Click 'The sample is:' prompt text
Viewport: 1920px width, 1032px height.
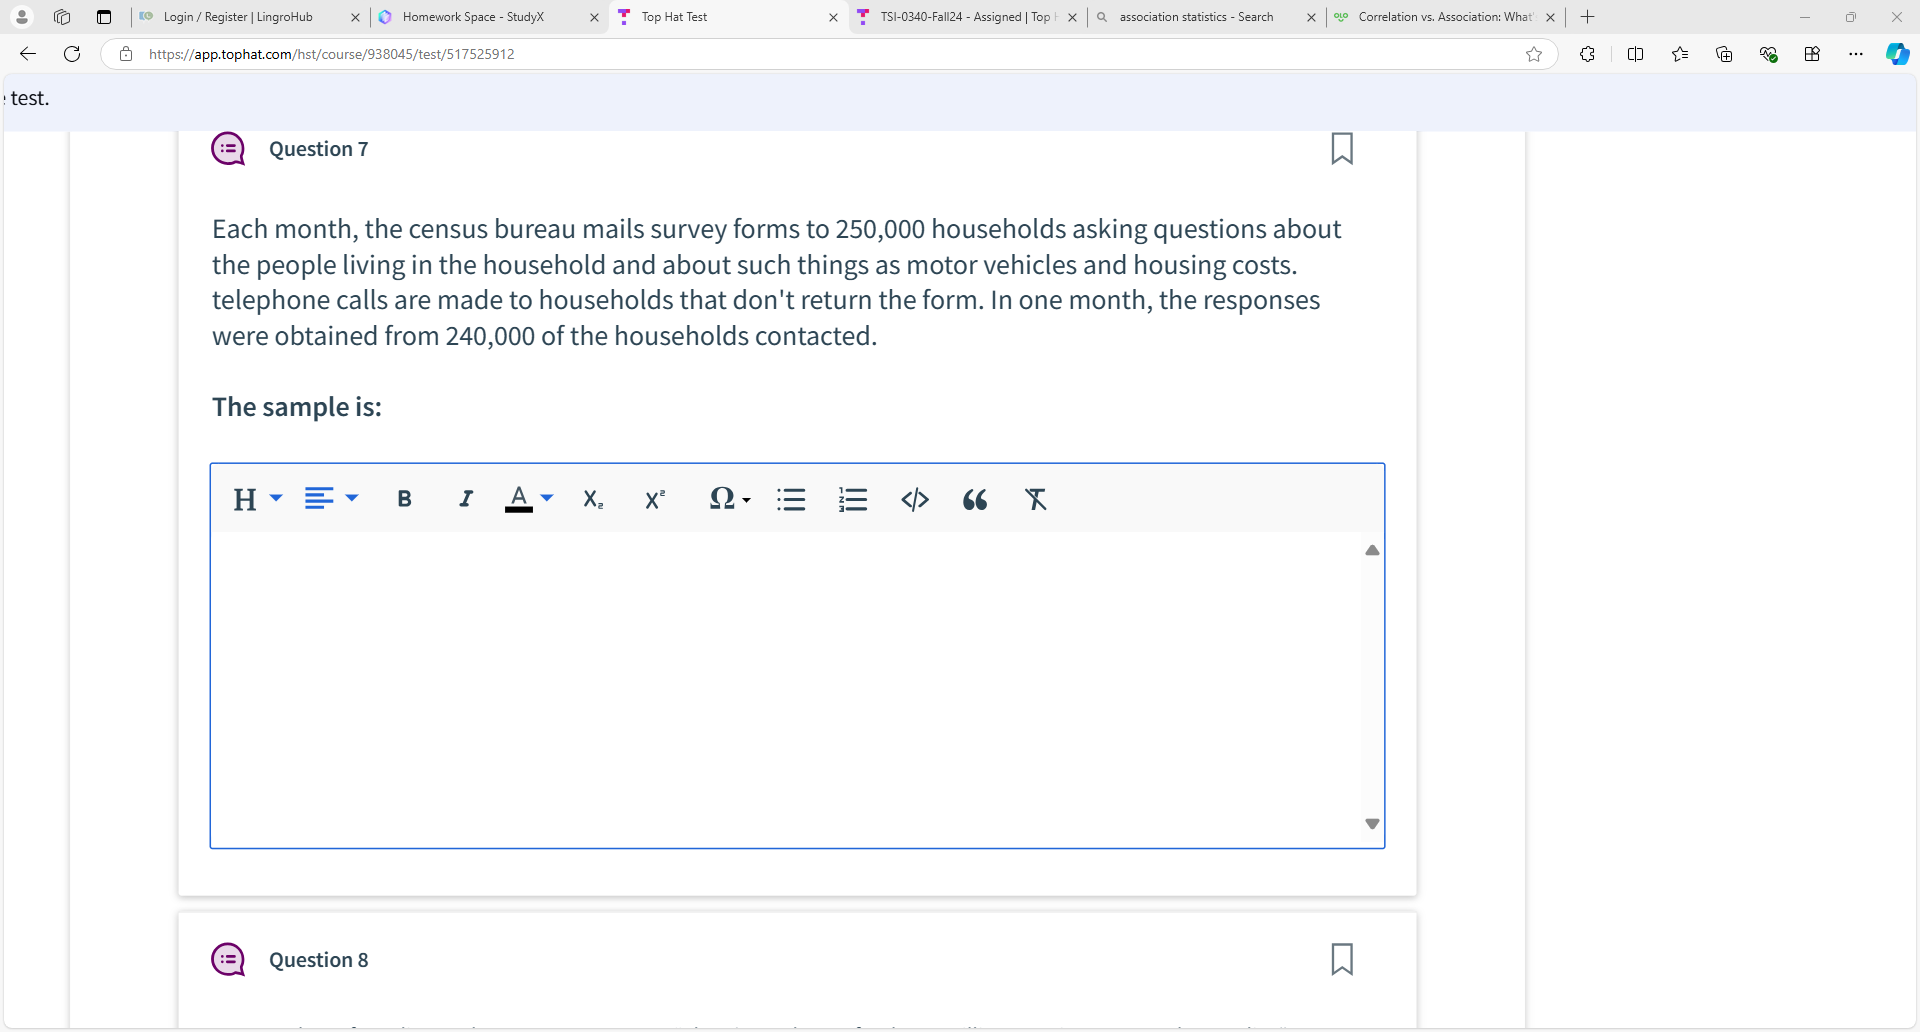click(296, 407)
